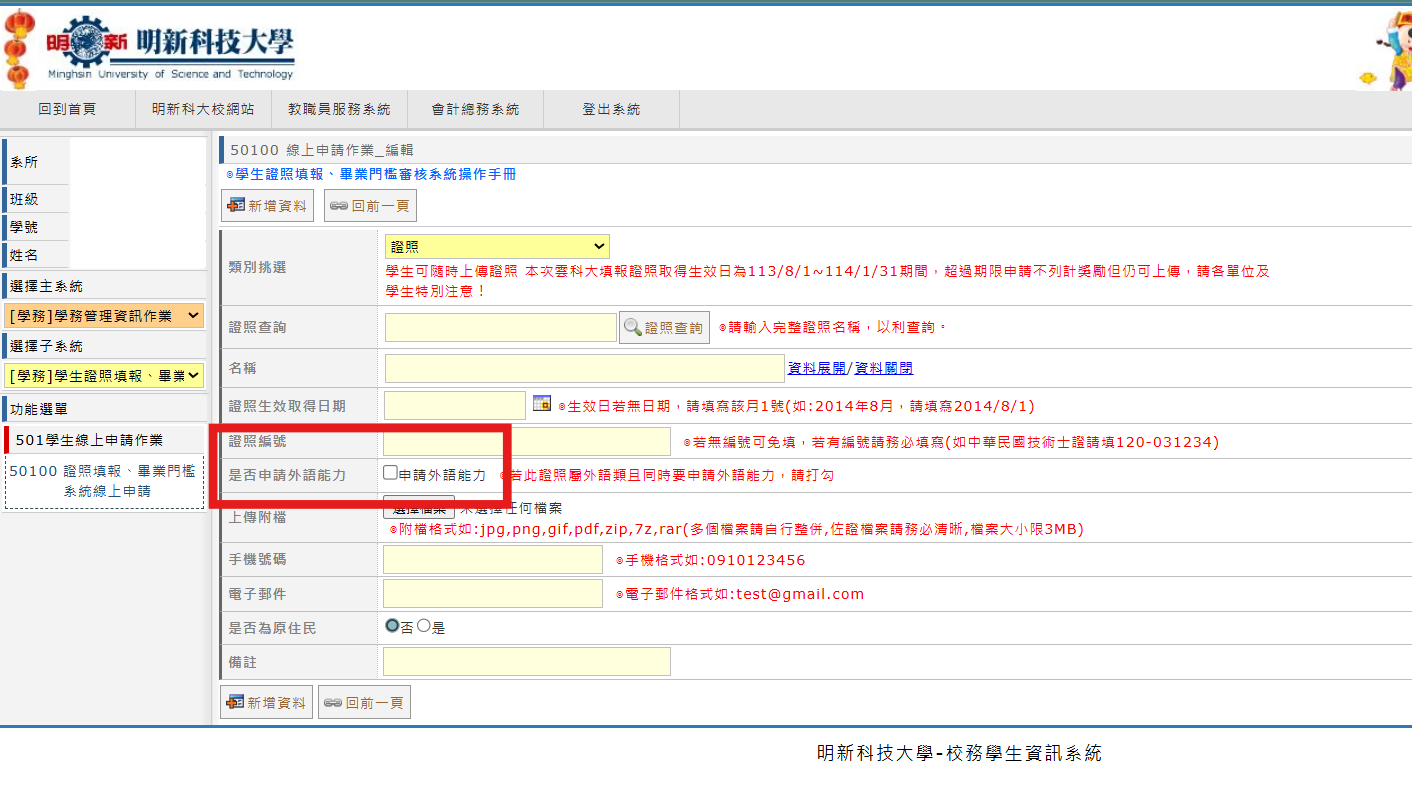Click the 手機號碼 input field
Viewport: 1412px width, 805px height.
(x=493, y=560)
